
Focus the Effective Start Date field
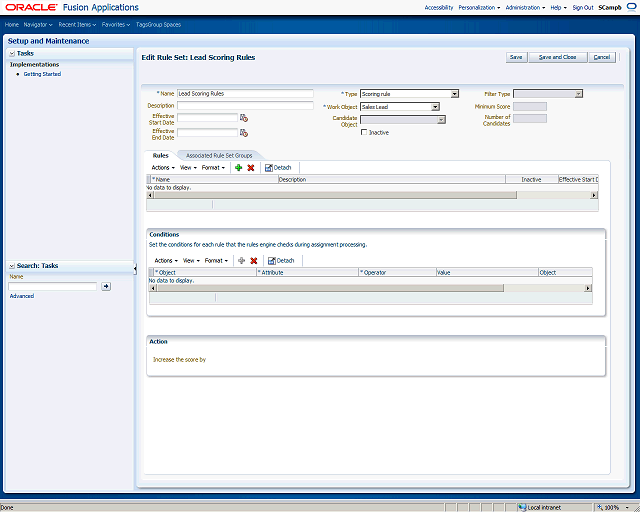(x=207, y=118)
